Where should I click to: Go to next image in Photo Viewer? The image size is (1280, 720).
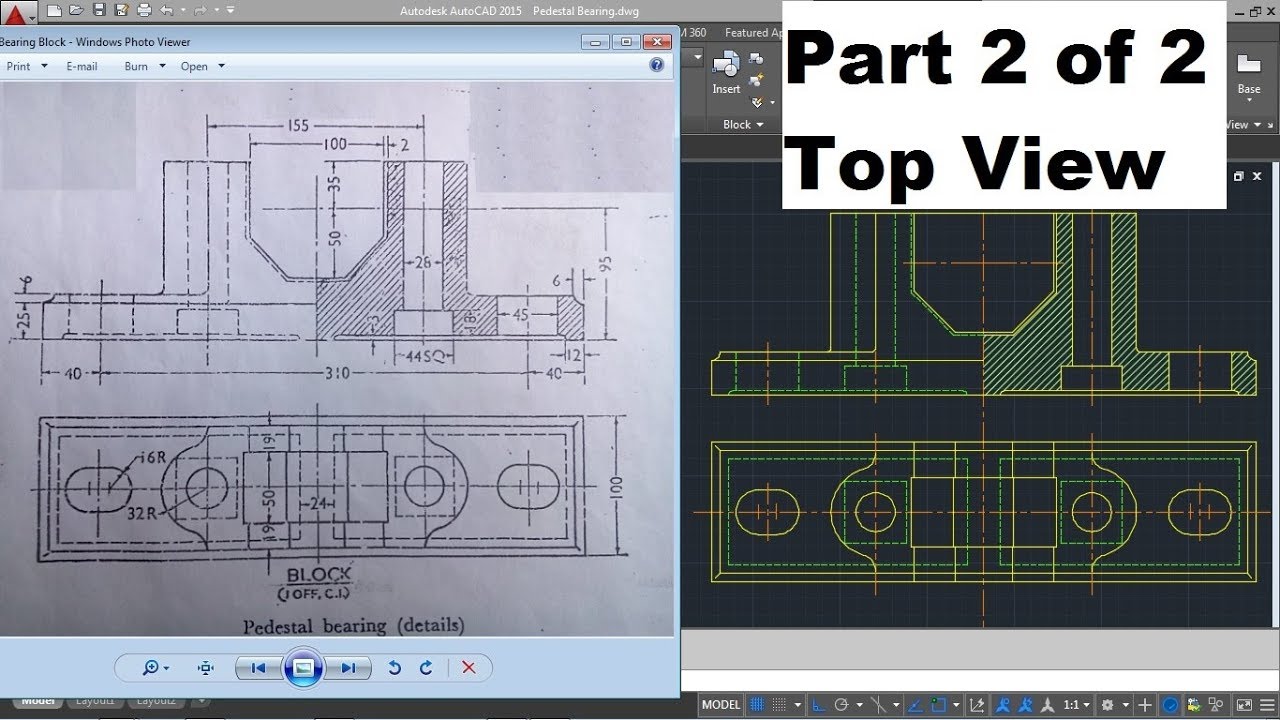(x=348, y=668)
